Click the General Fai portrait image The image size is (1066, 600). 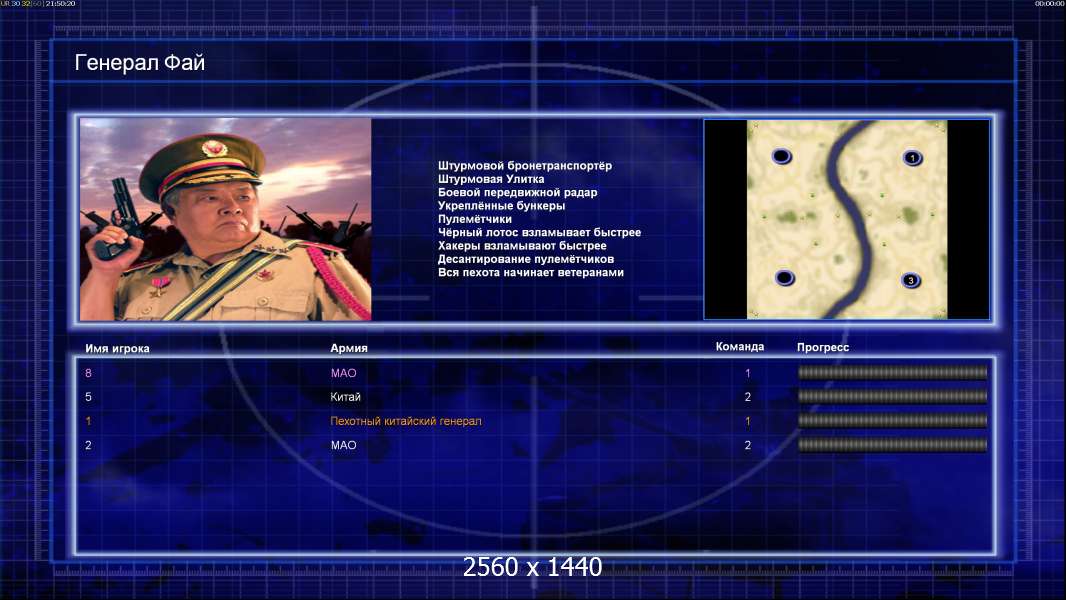point(226,219)
